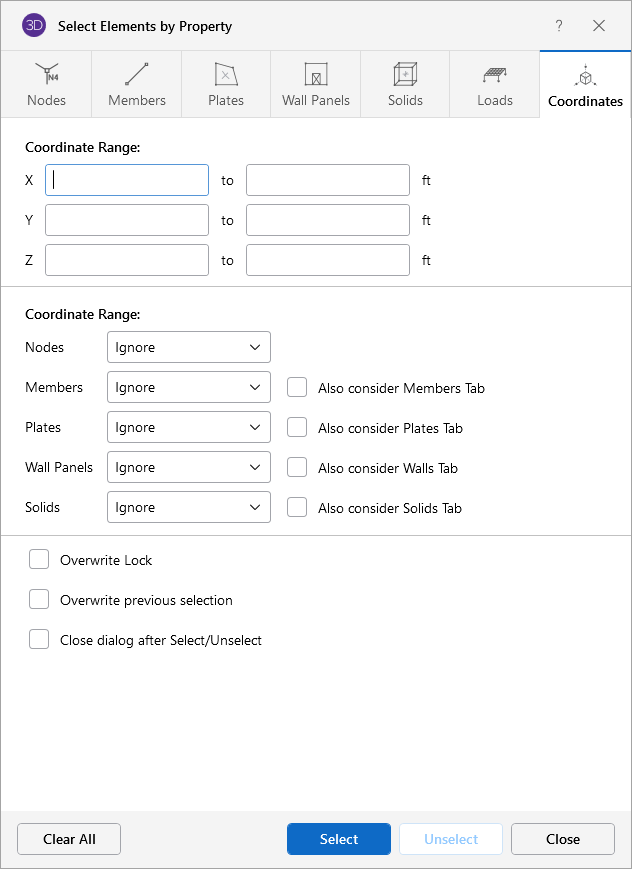Click the Z range end field
This screenshot has height=869, width=632.
point(328,260)
